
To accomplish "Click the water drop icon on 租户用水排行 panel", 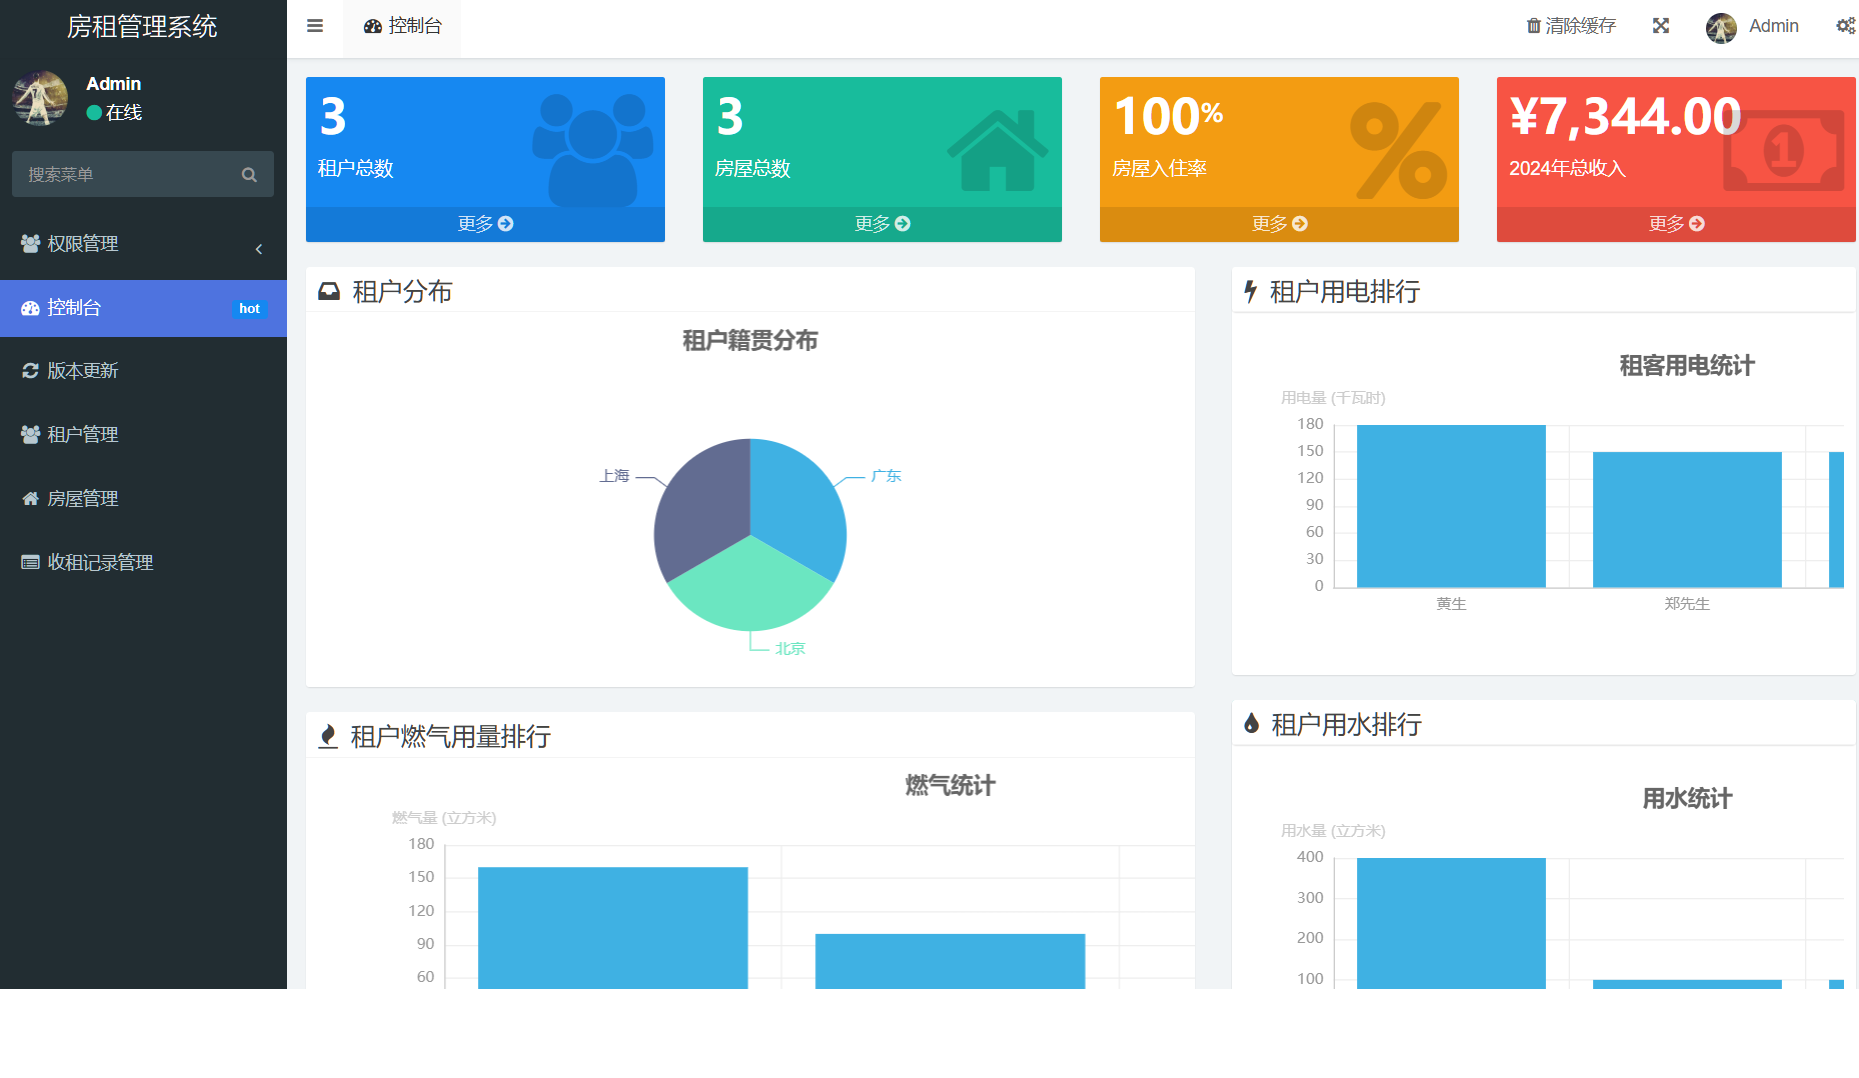I will tap(1250, 724).
